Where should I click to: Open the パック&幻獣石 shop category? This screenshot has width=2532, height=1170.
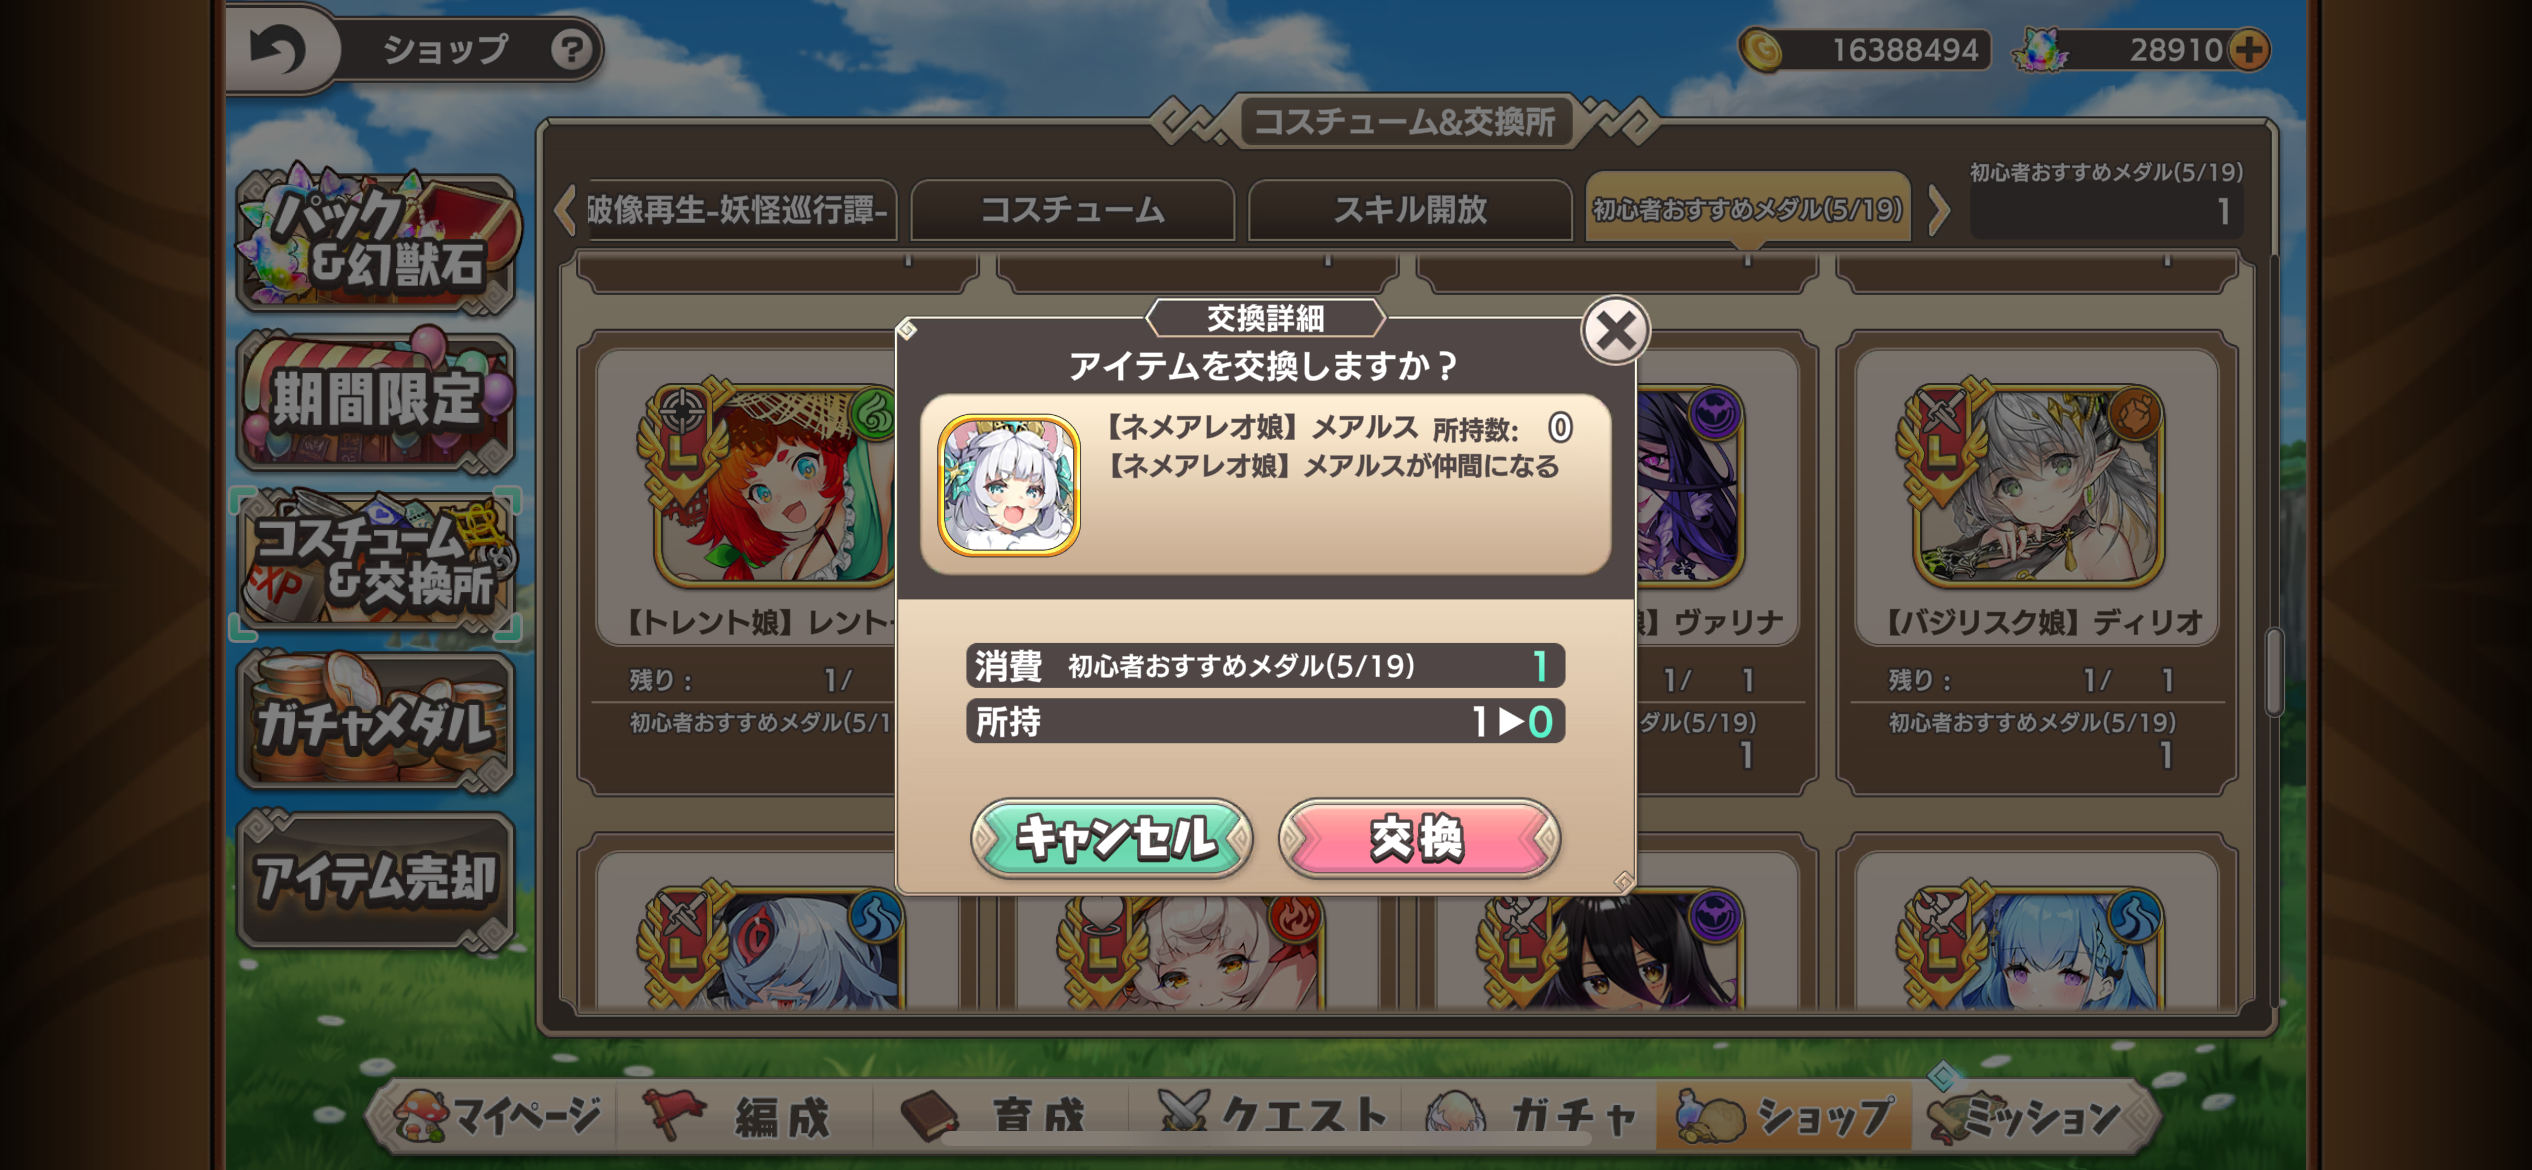coord(376,240)
